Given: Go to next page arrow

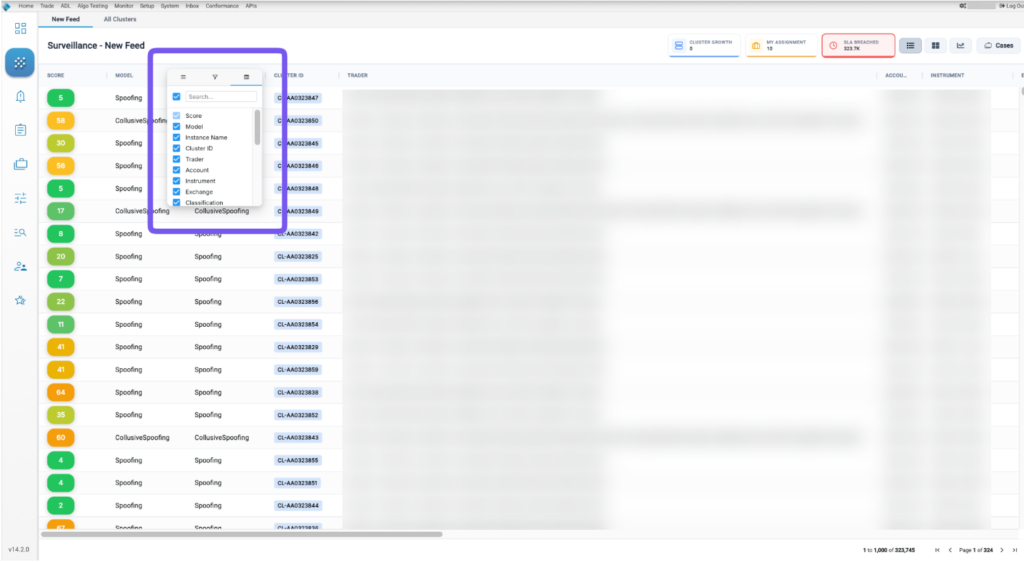Looking at the screenshot, I should pyautogui.click(x=1002, y=550).
